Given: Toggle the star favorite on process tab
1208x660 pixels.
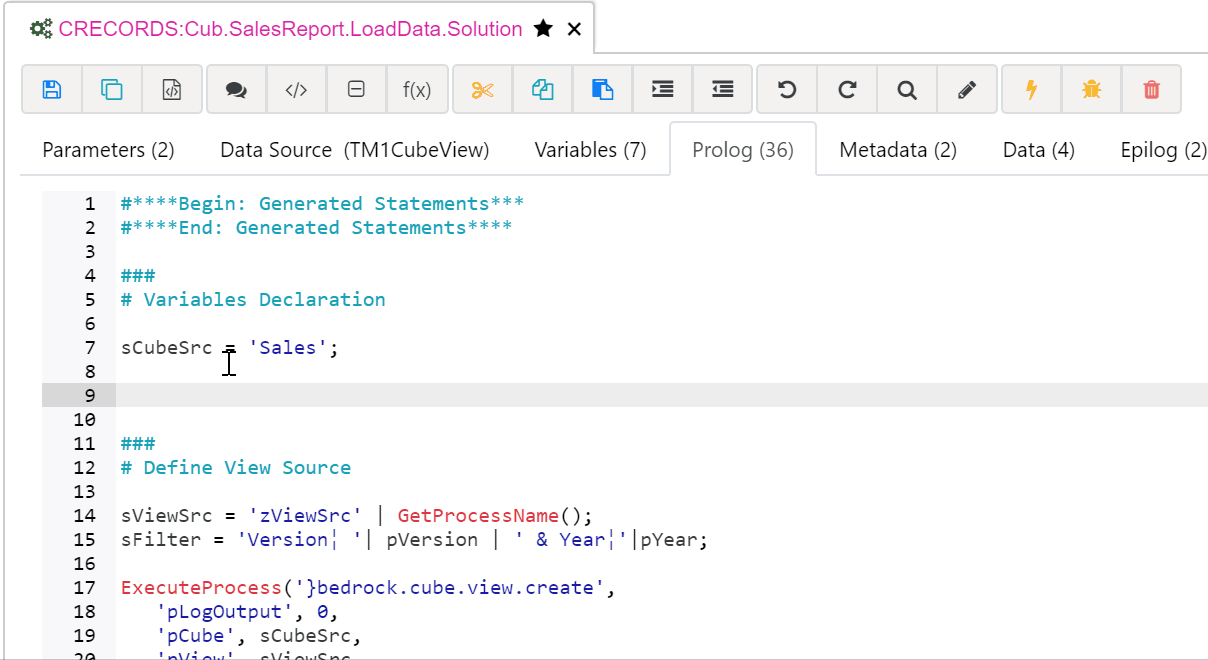Looking at the screenshot, I should tap(543, 29).
